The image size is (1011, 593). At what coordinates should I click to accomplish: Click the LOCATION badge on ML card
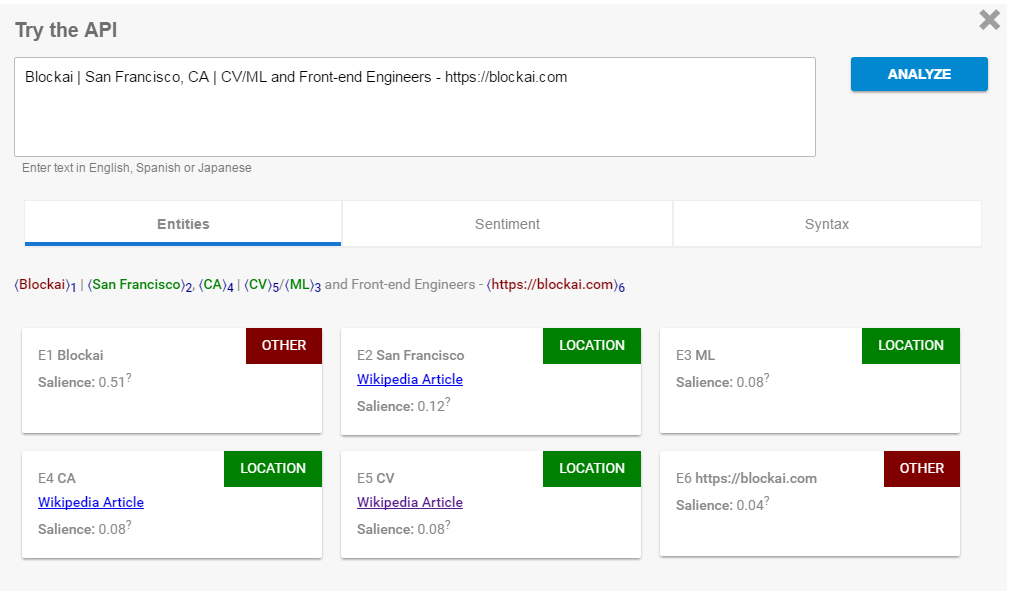[910, 346]
